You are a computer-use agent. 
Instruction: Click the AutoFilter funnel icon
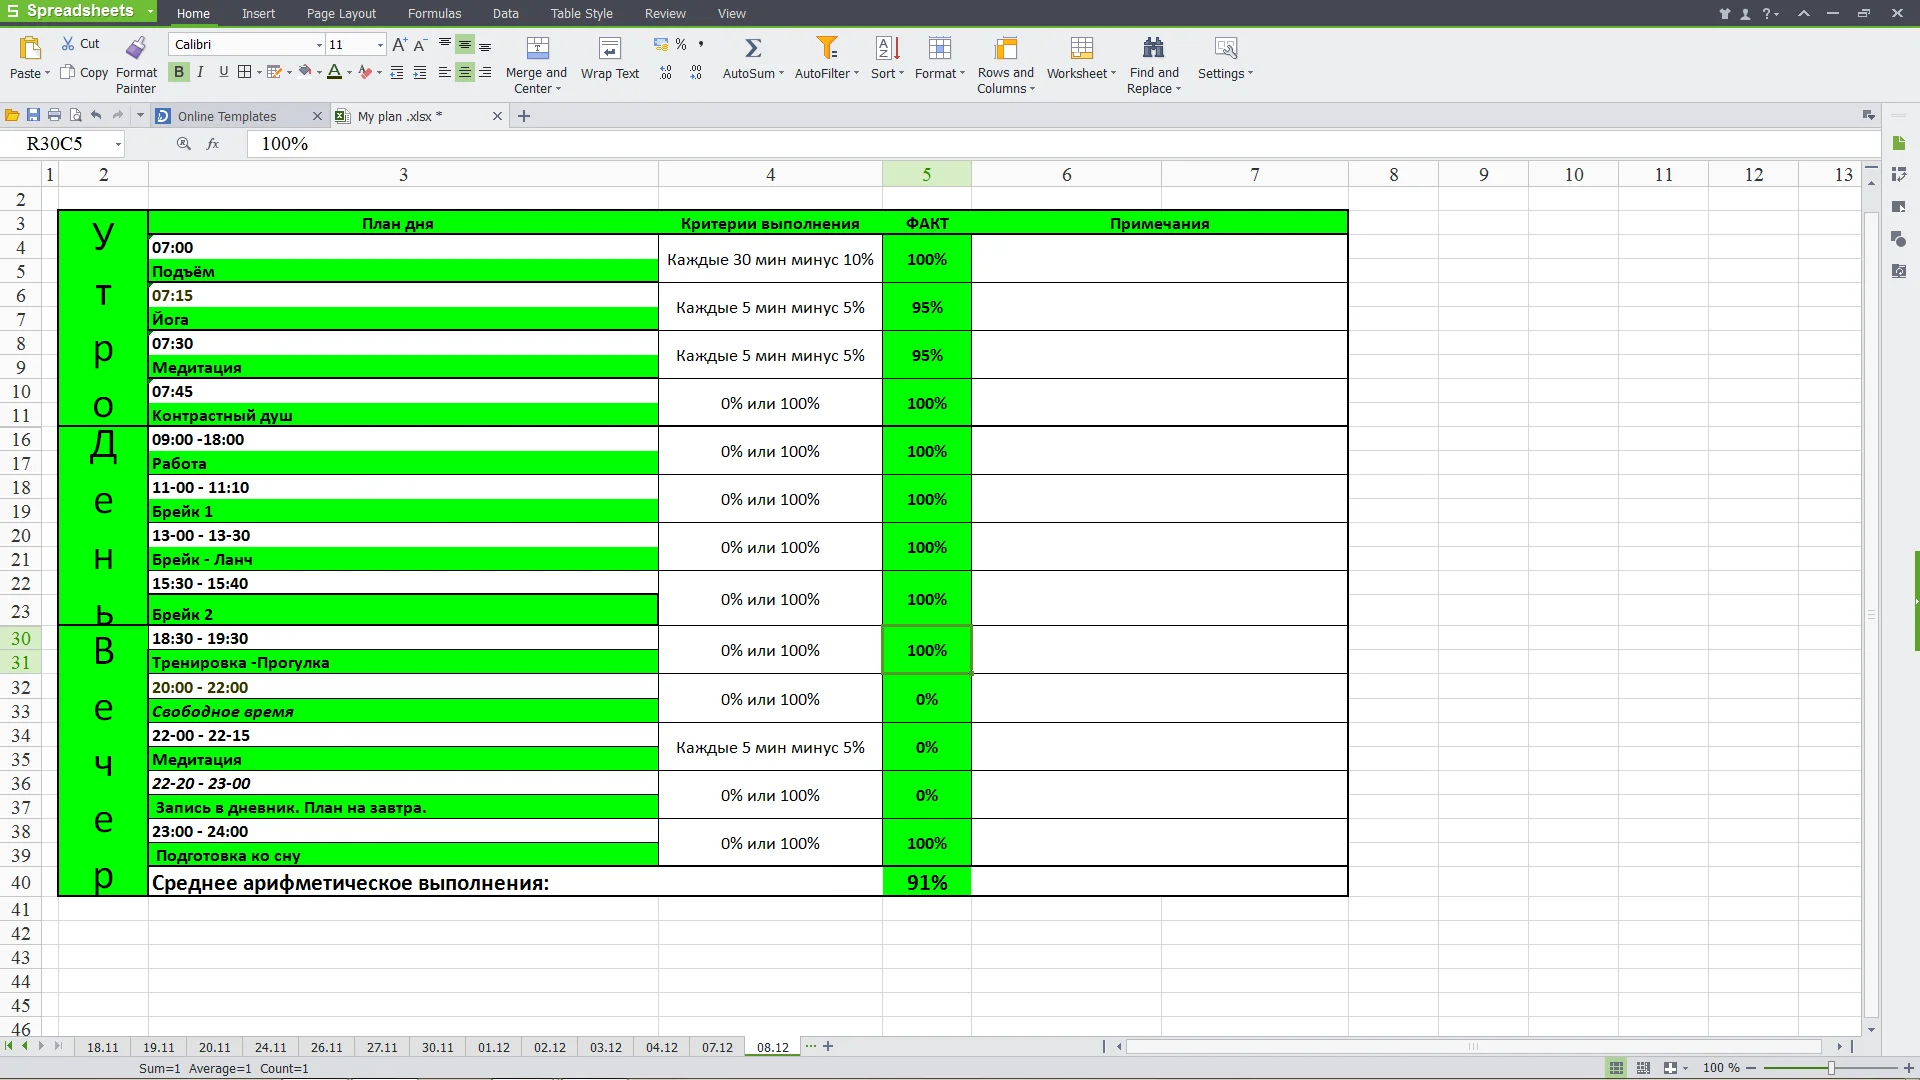[x=827, y=47]
